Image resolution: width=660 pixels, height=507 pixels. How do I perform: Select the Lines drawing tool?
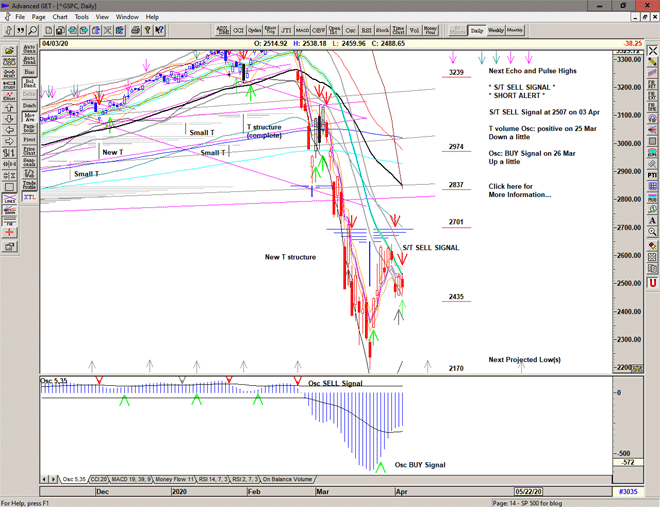[9, 198]
